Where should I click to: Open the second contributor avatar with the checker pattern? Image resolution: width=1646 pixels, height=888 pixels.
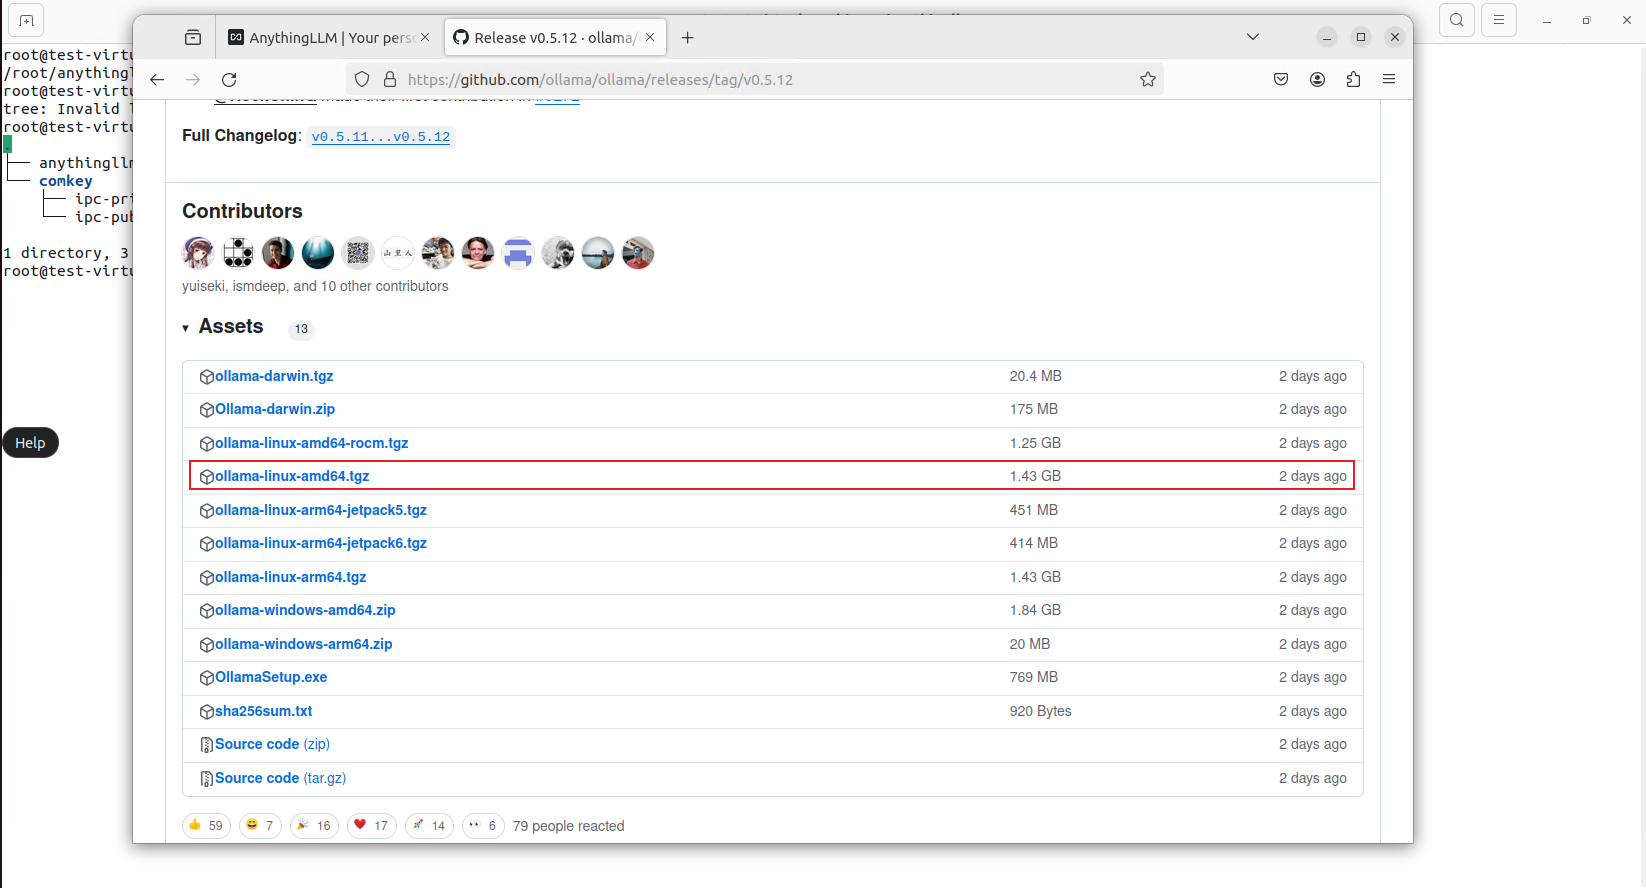(238, 253)
